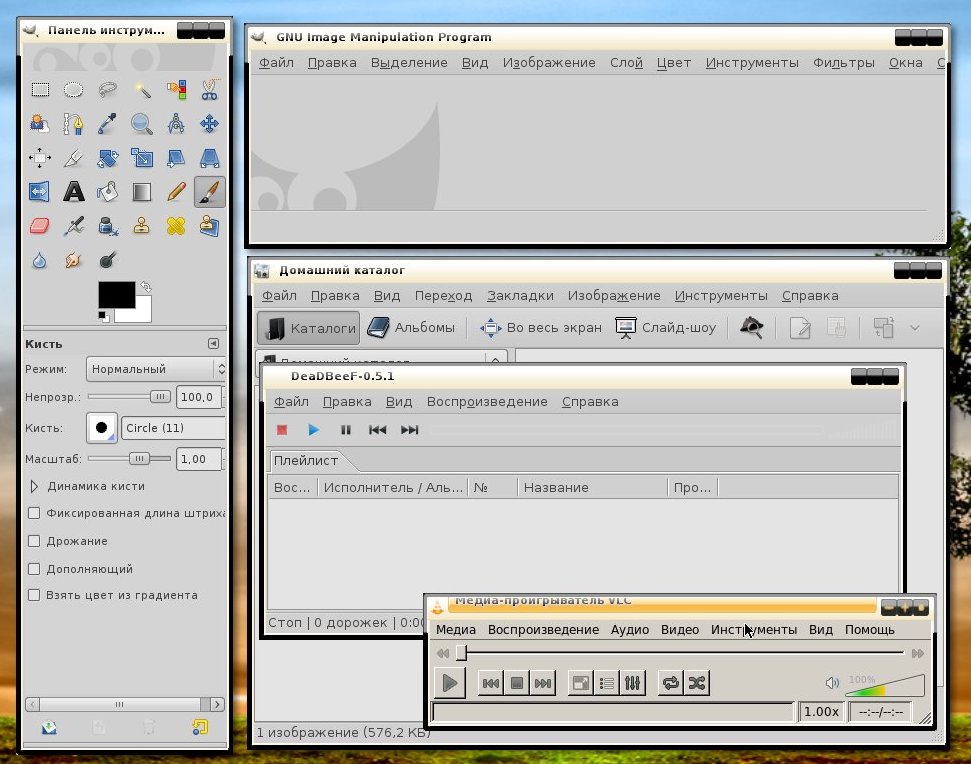The image size is (971, 764).
Task: Enable 'Дрожание' checkbox
Action: tap(34, 541)
